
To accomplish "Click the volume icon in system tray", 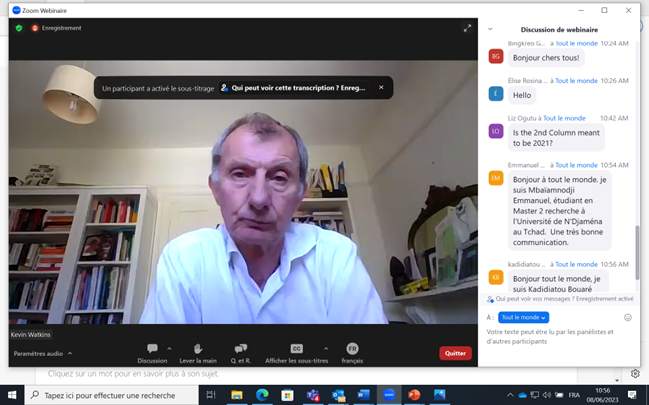I will point(547,395).
